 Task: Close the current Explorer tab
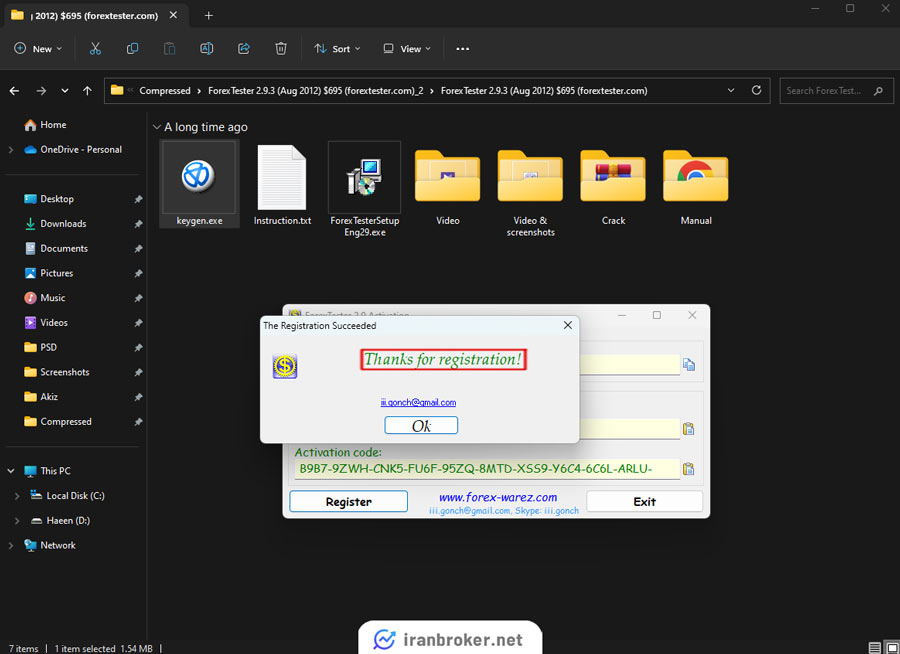click(173, 15)
